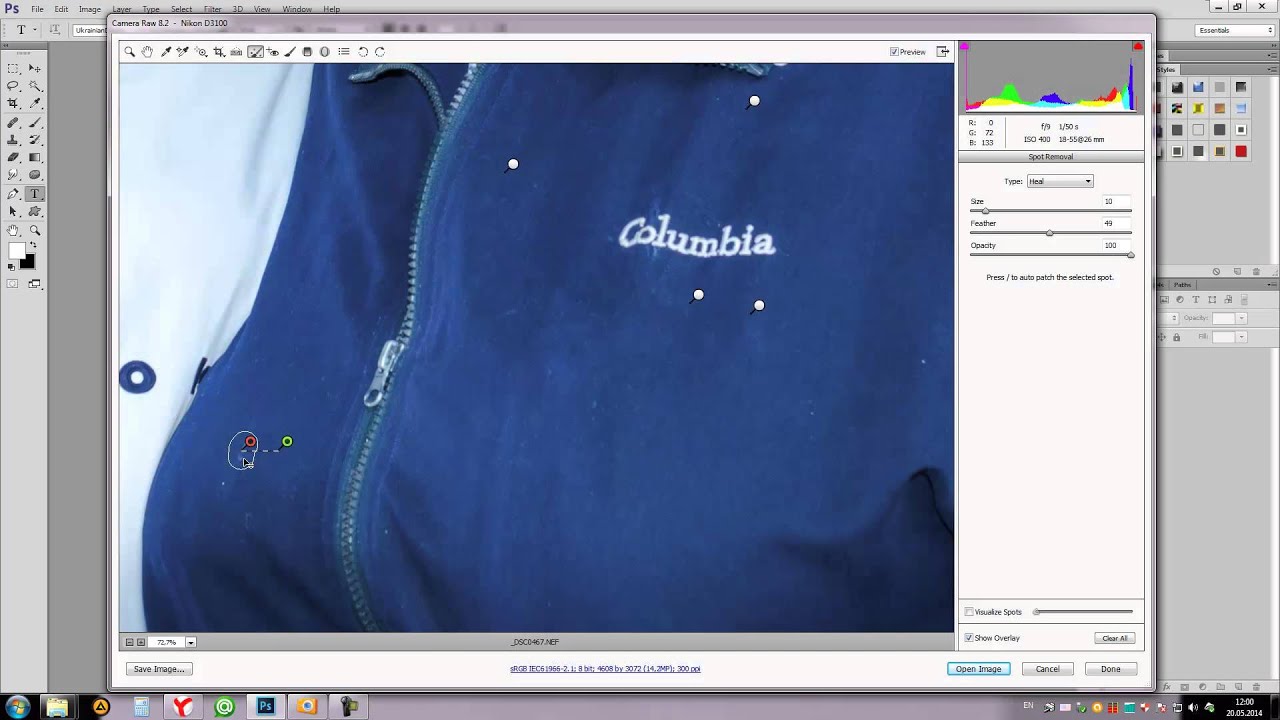Select the Adjustment Brush tool
Image resolution: width=1280 pixels, height=720 pixels.
[290, 52]
